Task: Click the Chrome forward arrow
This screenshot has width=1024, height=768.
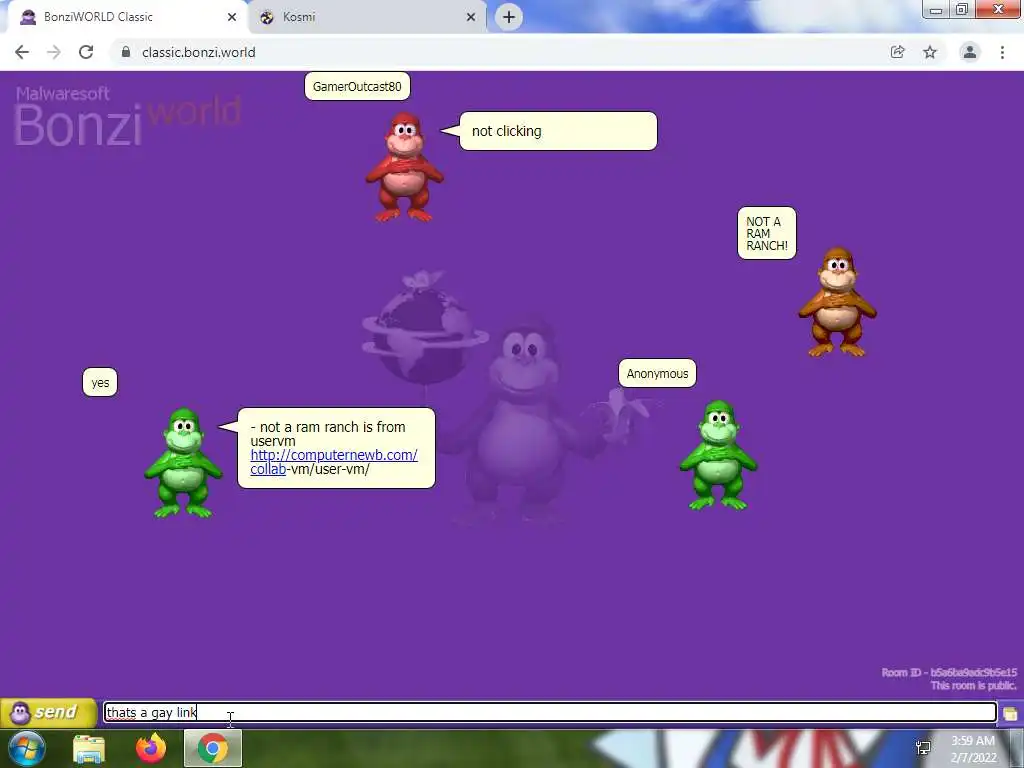Action: 54,52
